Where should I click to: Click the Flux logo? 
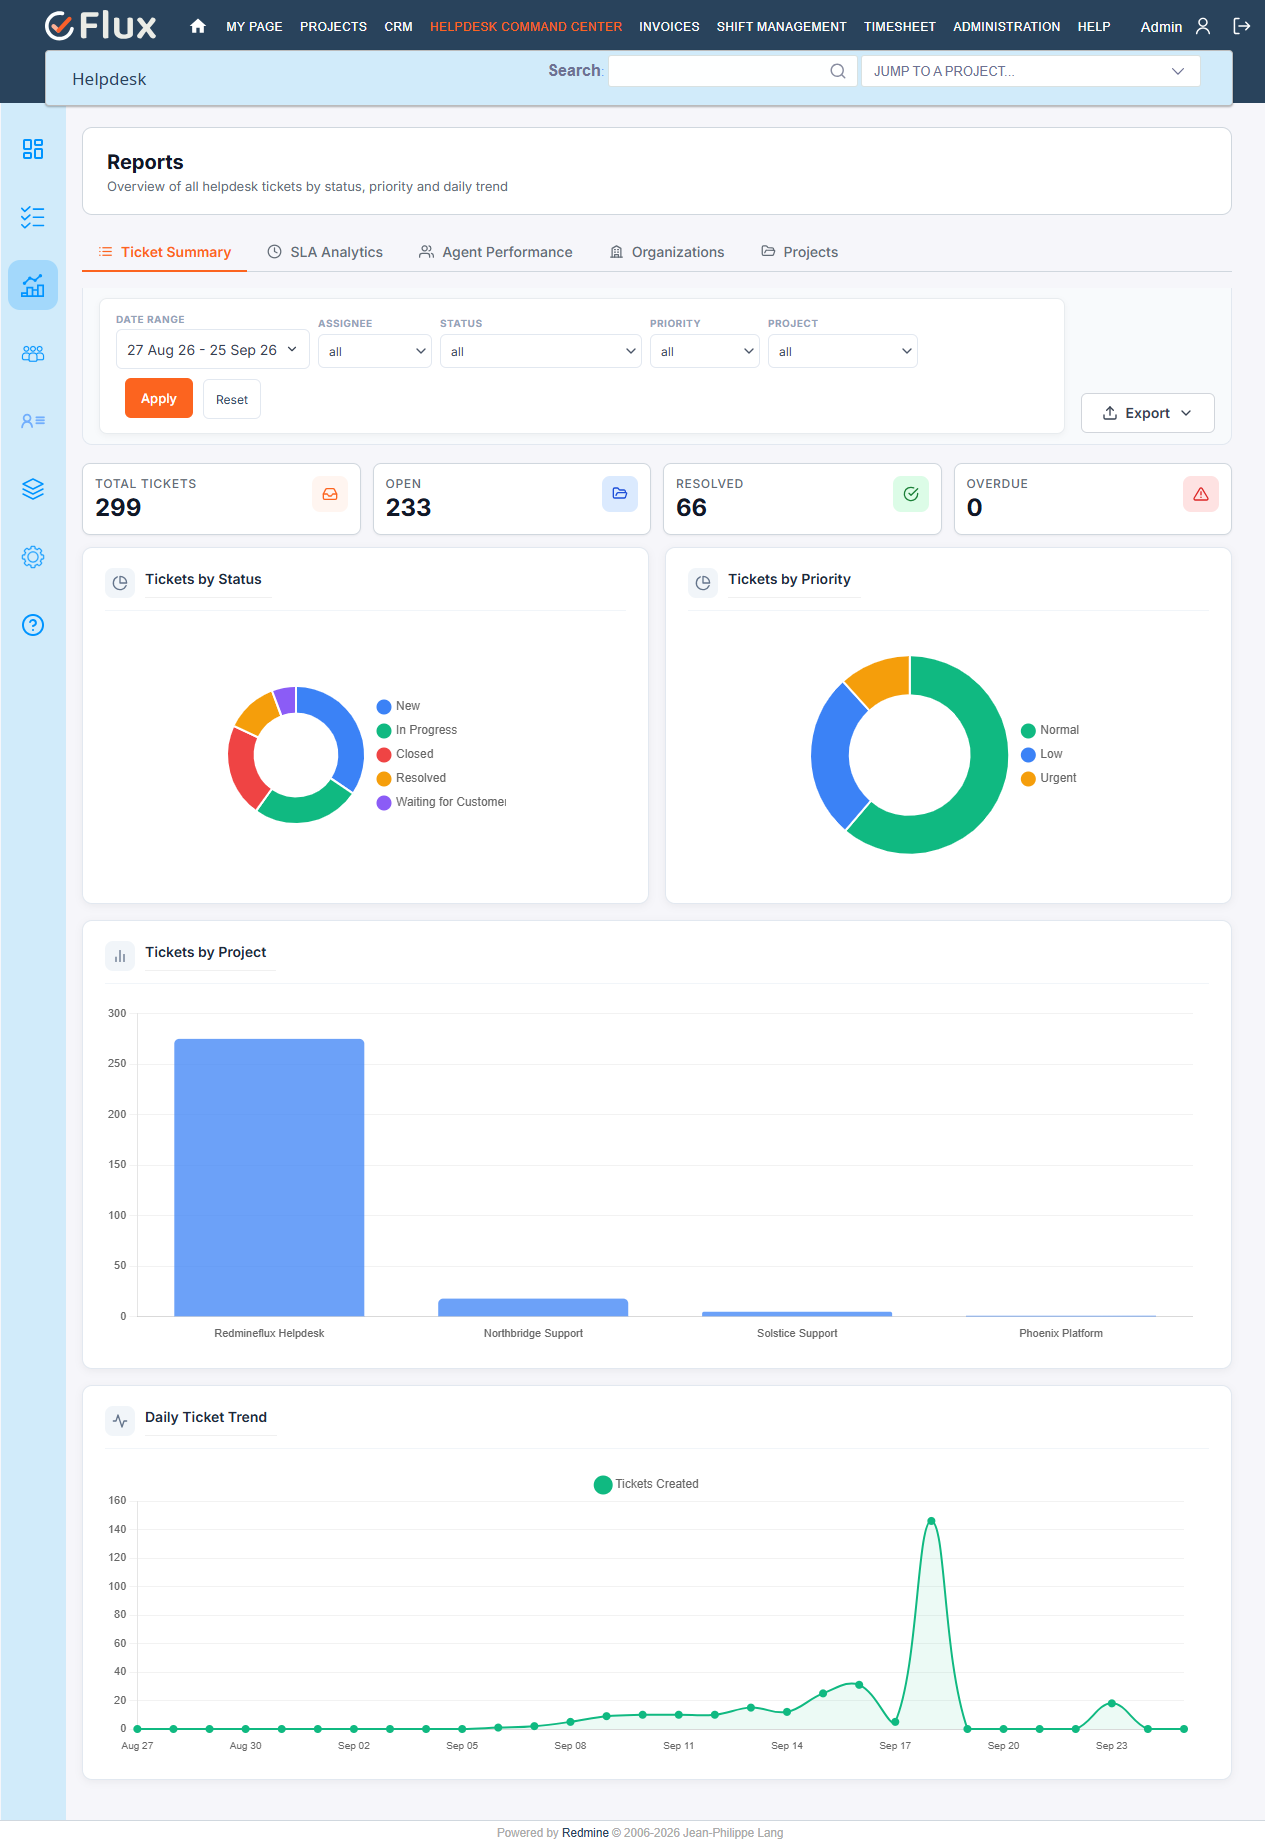coord(101,26)
